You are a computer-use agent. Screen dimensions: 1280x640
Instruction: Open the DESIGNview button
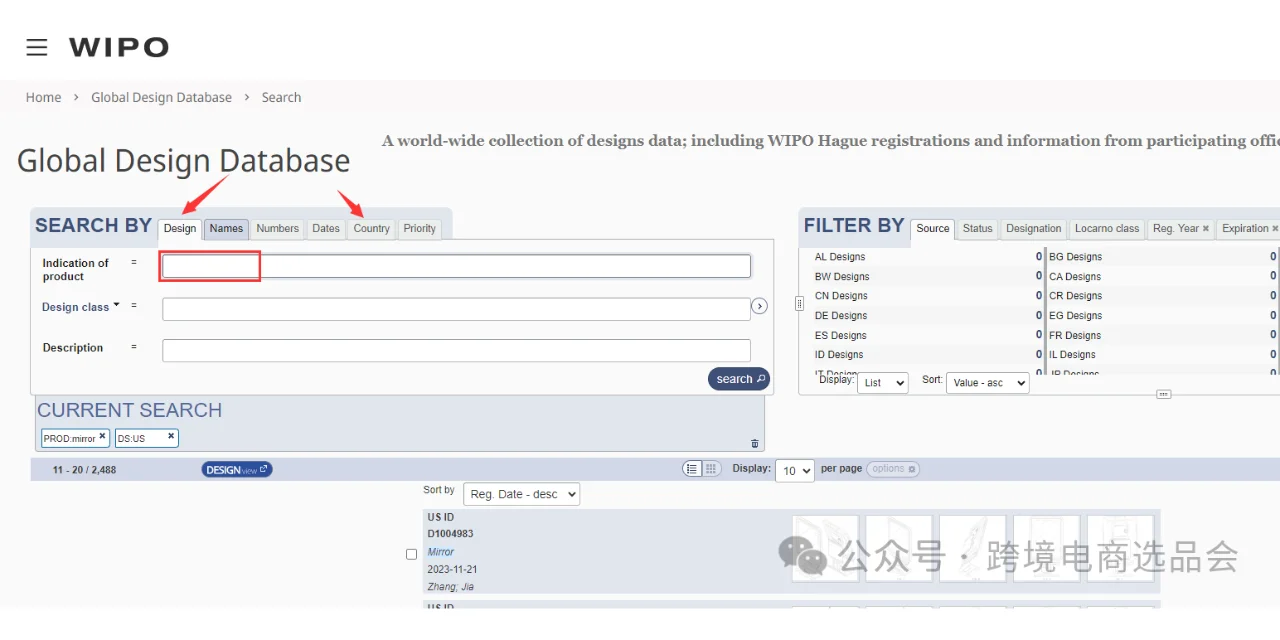pos(237,469)
